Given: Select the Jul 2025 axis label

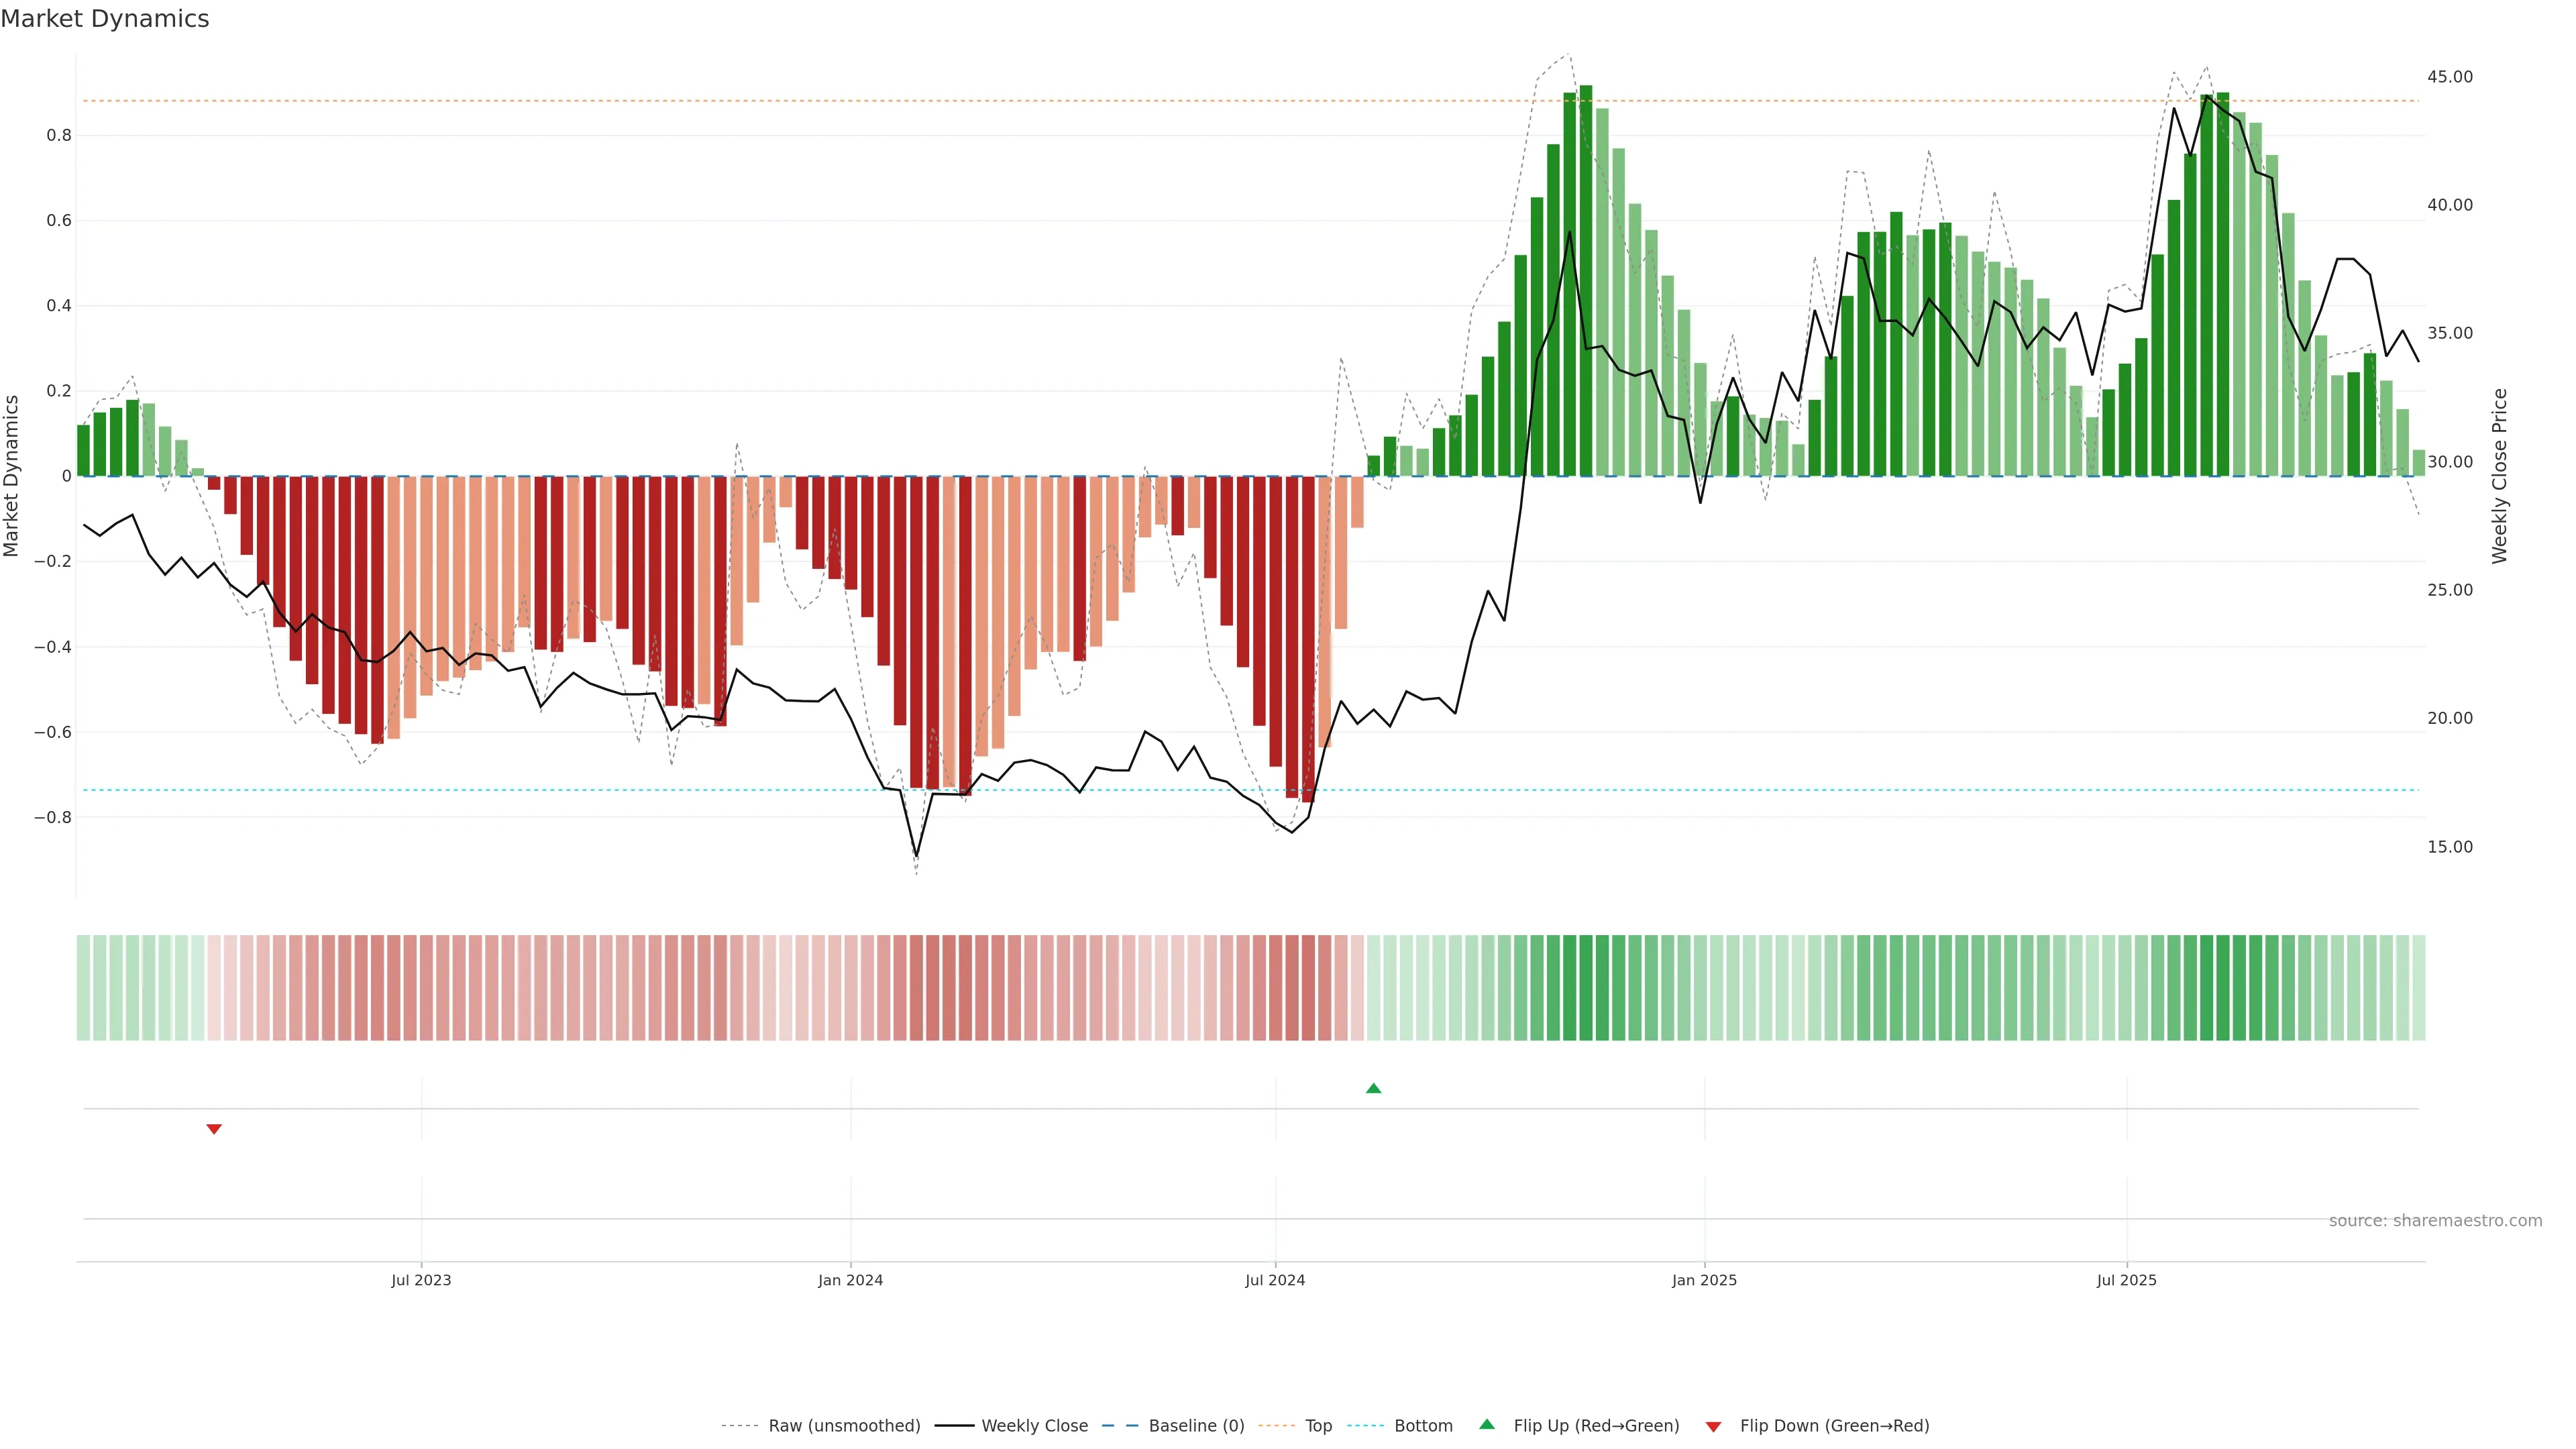Looking at the screenshot, I should pos(2126,1280).
